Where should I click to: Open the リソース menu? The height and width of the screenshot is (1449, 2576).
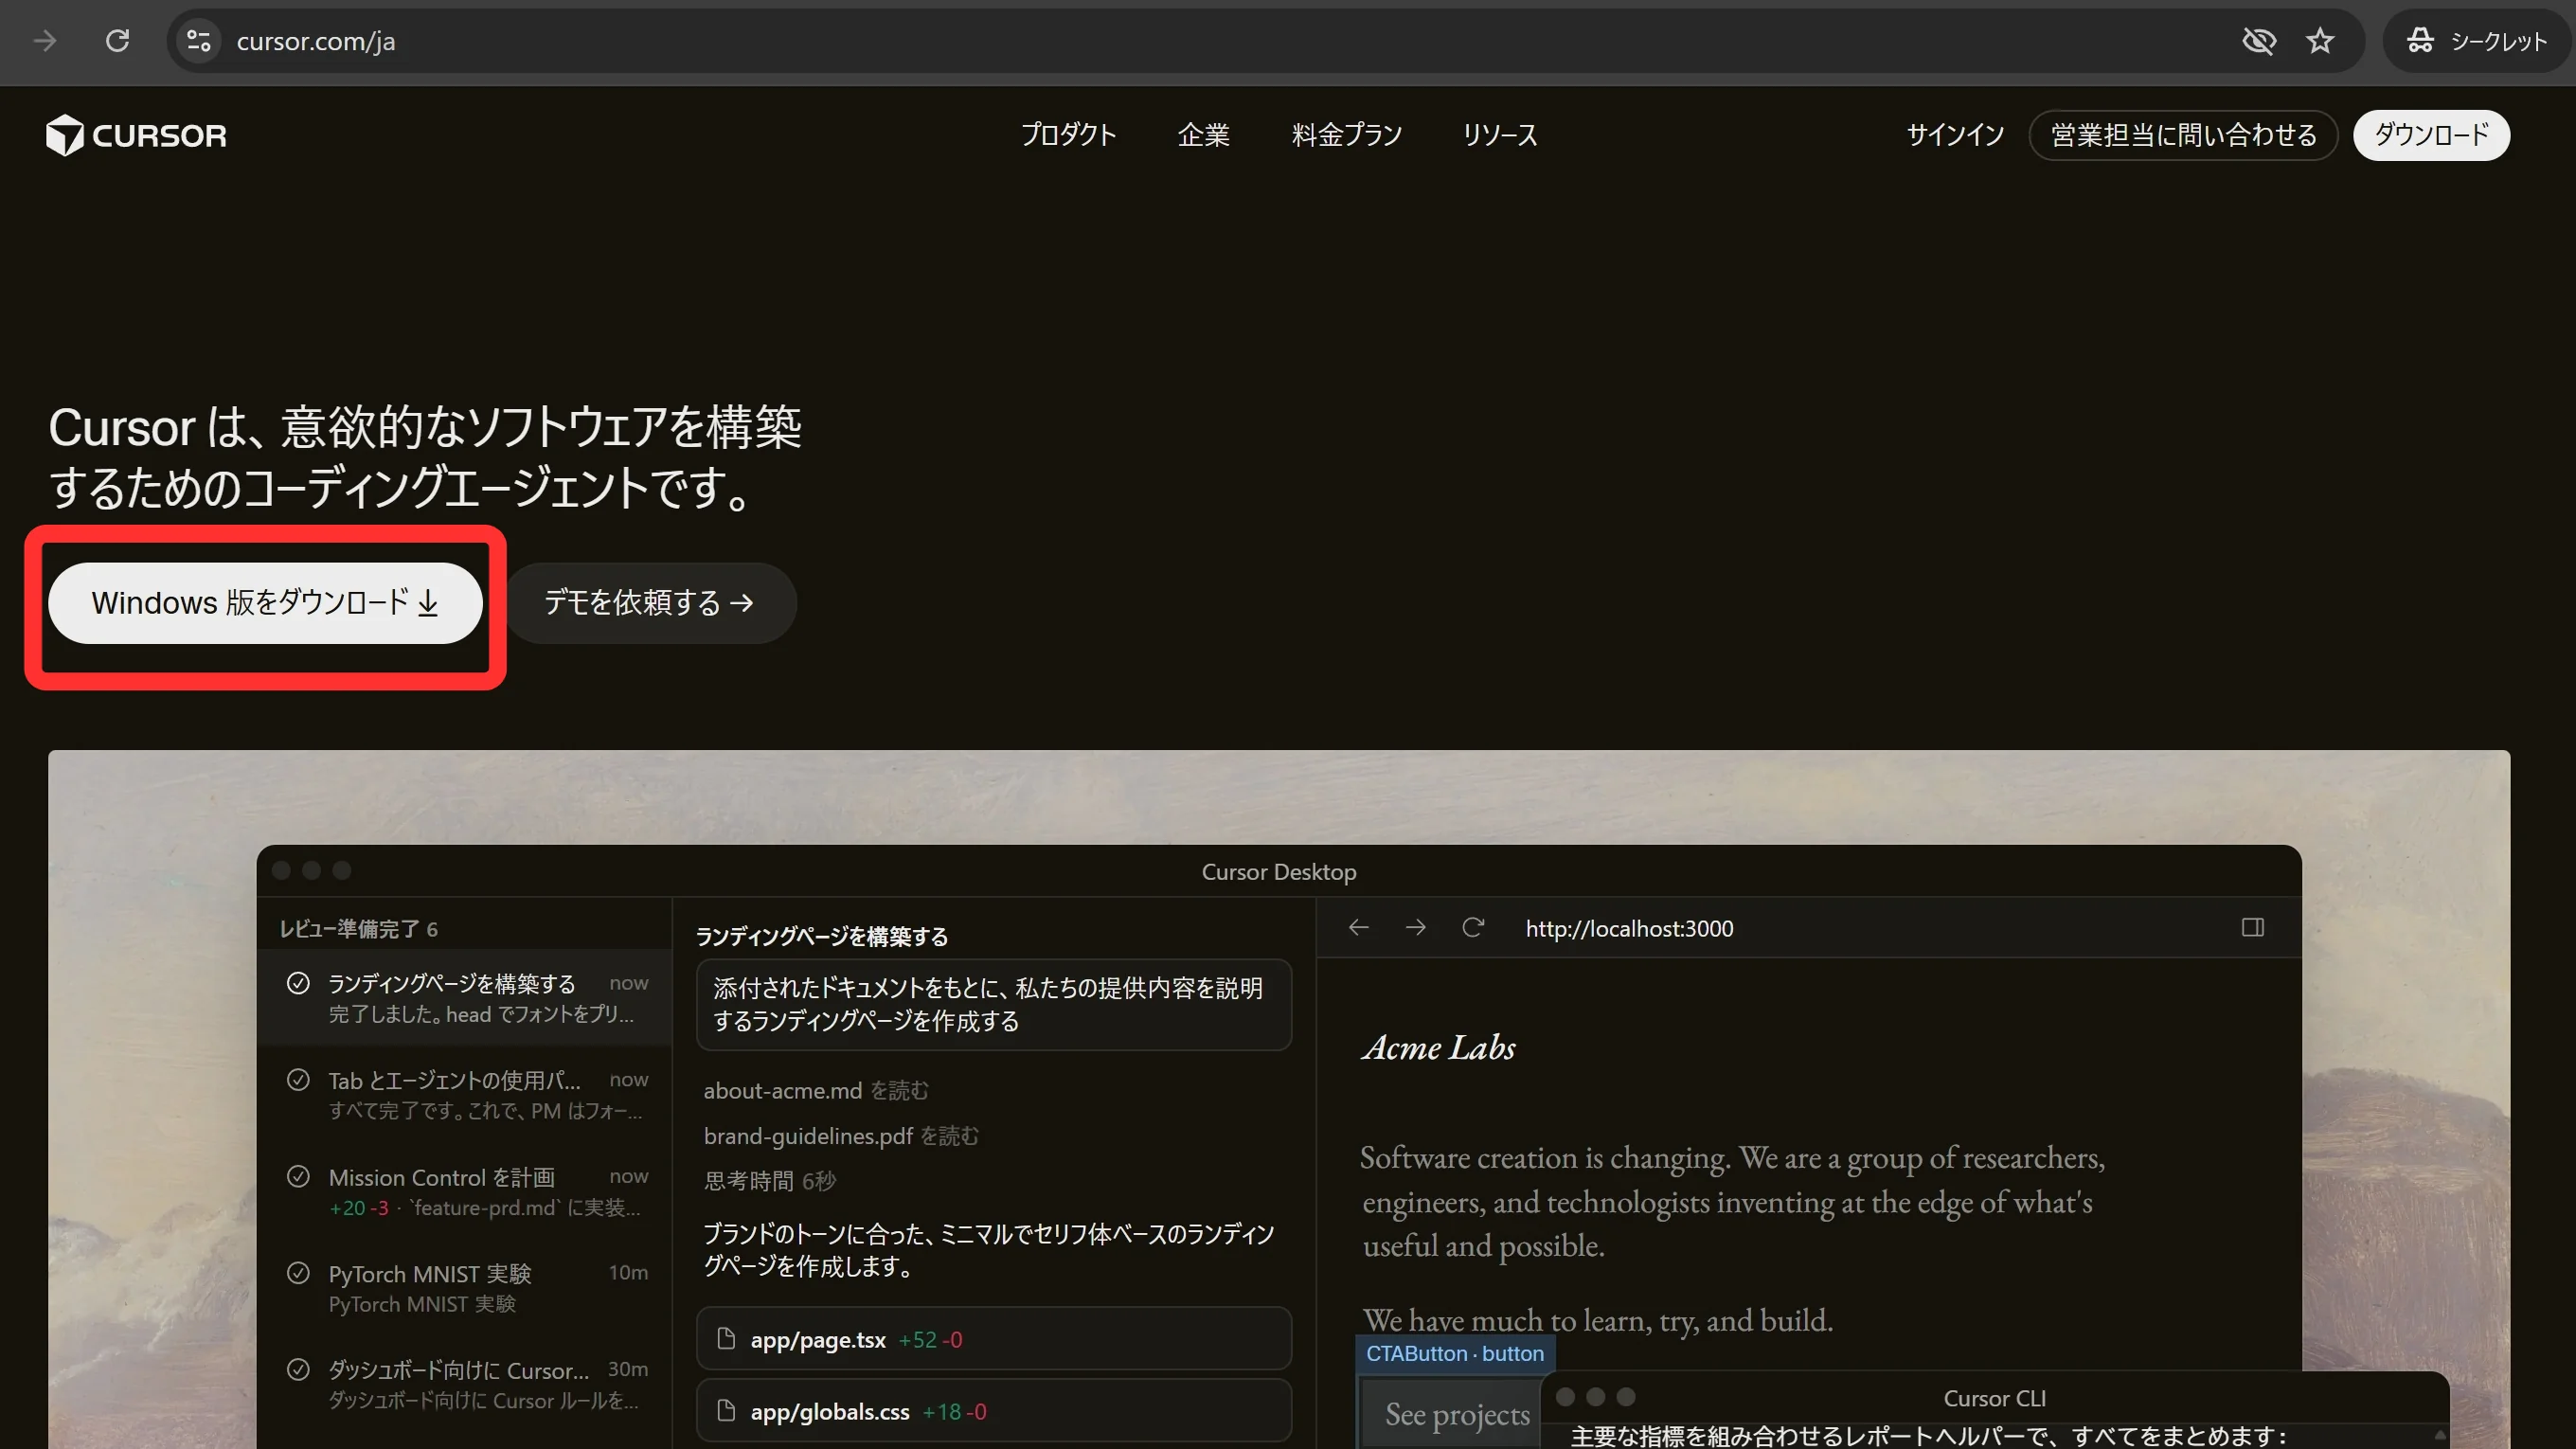[1500, 135]
